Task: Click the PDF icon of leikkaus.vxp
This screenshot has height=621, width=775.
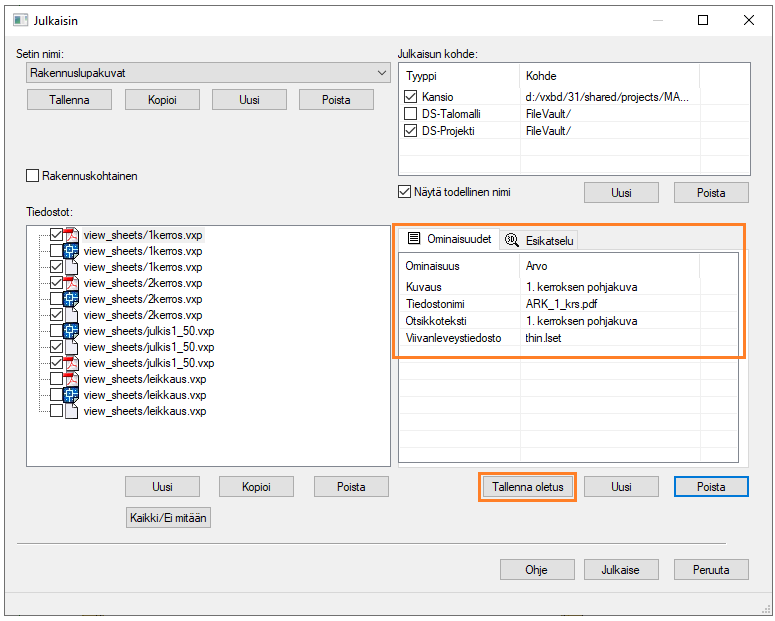Action: (x=72, y=379)
